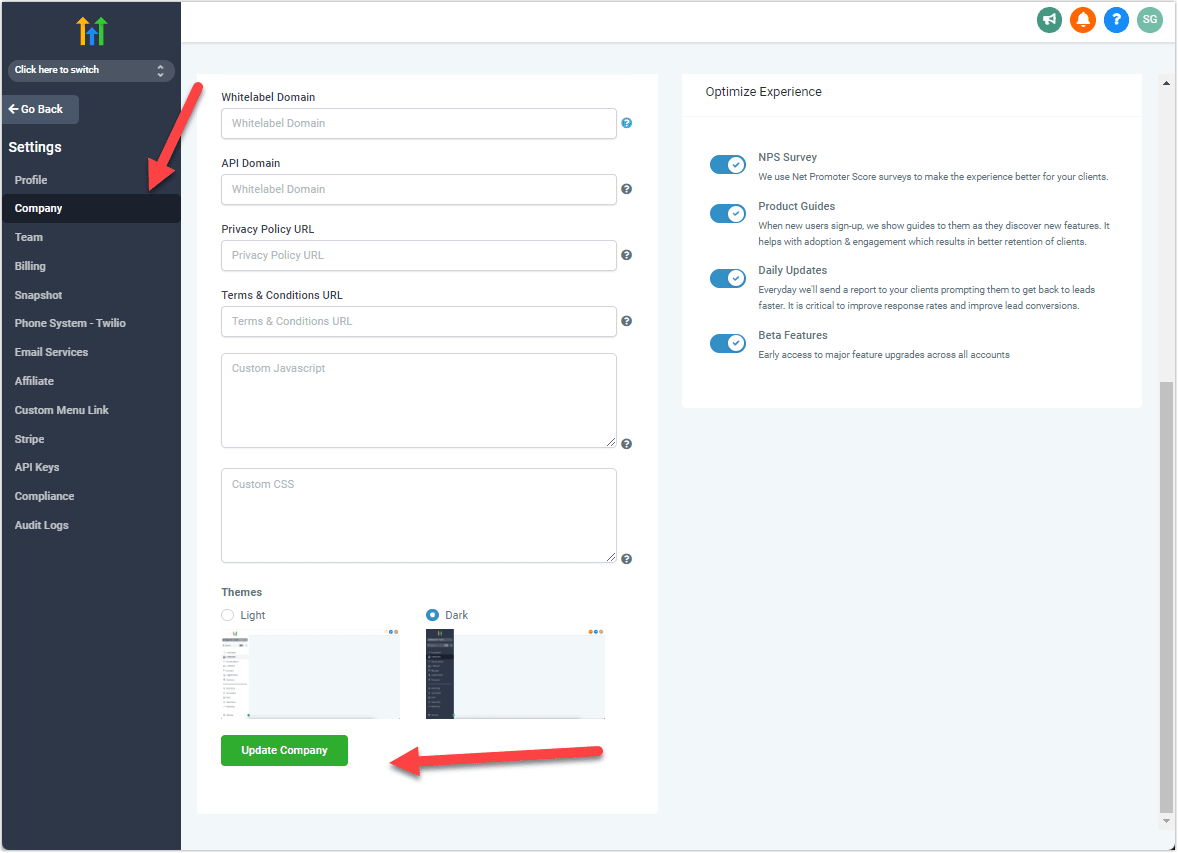Go to the API Keys settings page

[x=37, y=467]
